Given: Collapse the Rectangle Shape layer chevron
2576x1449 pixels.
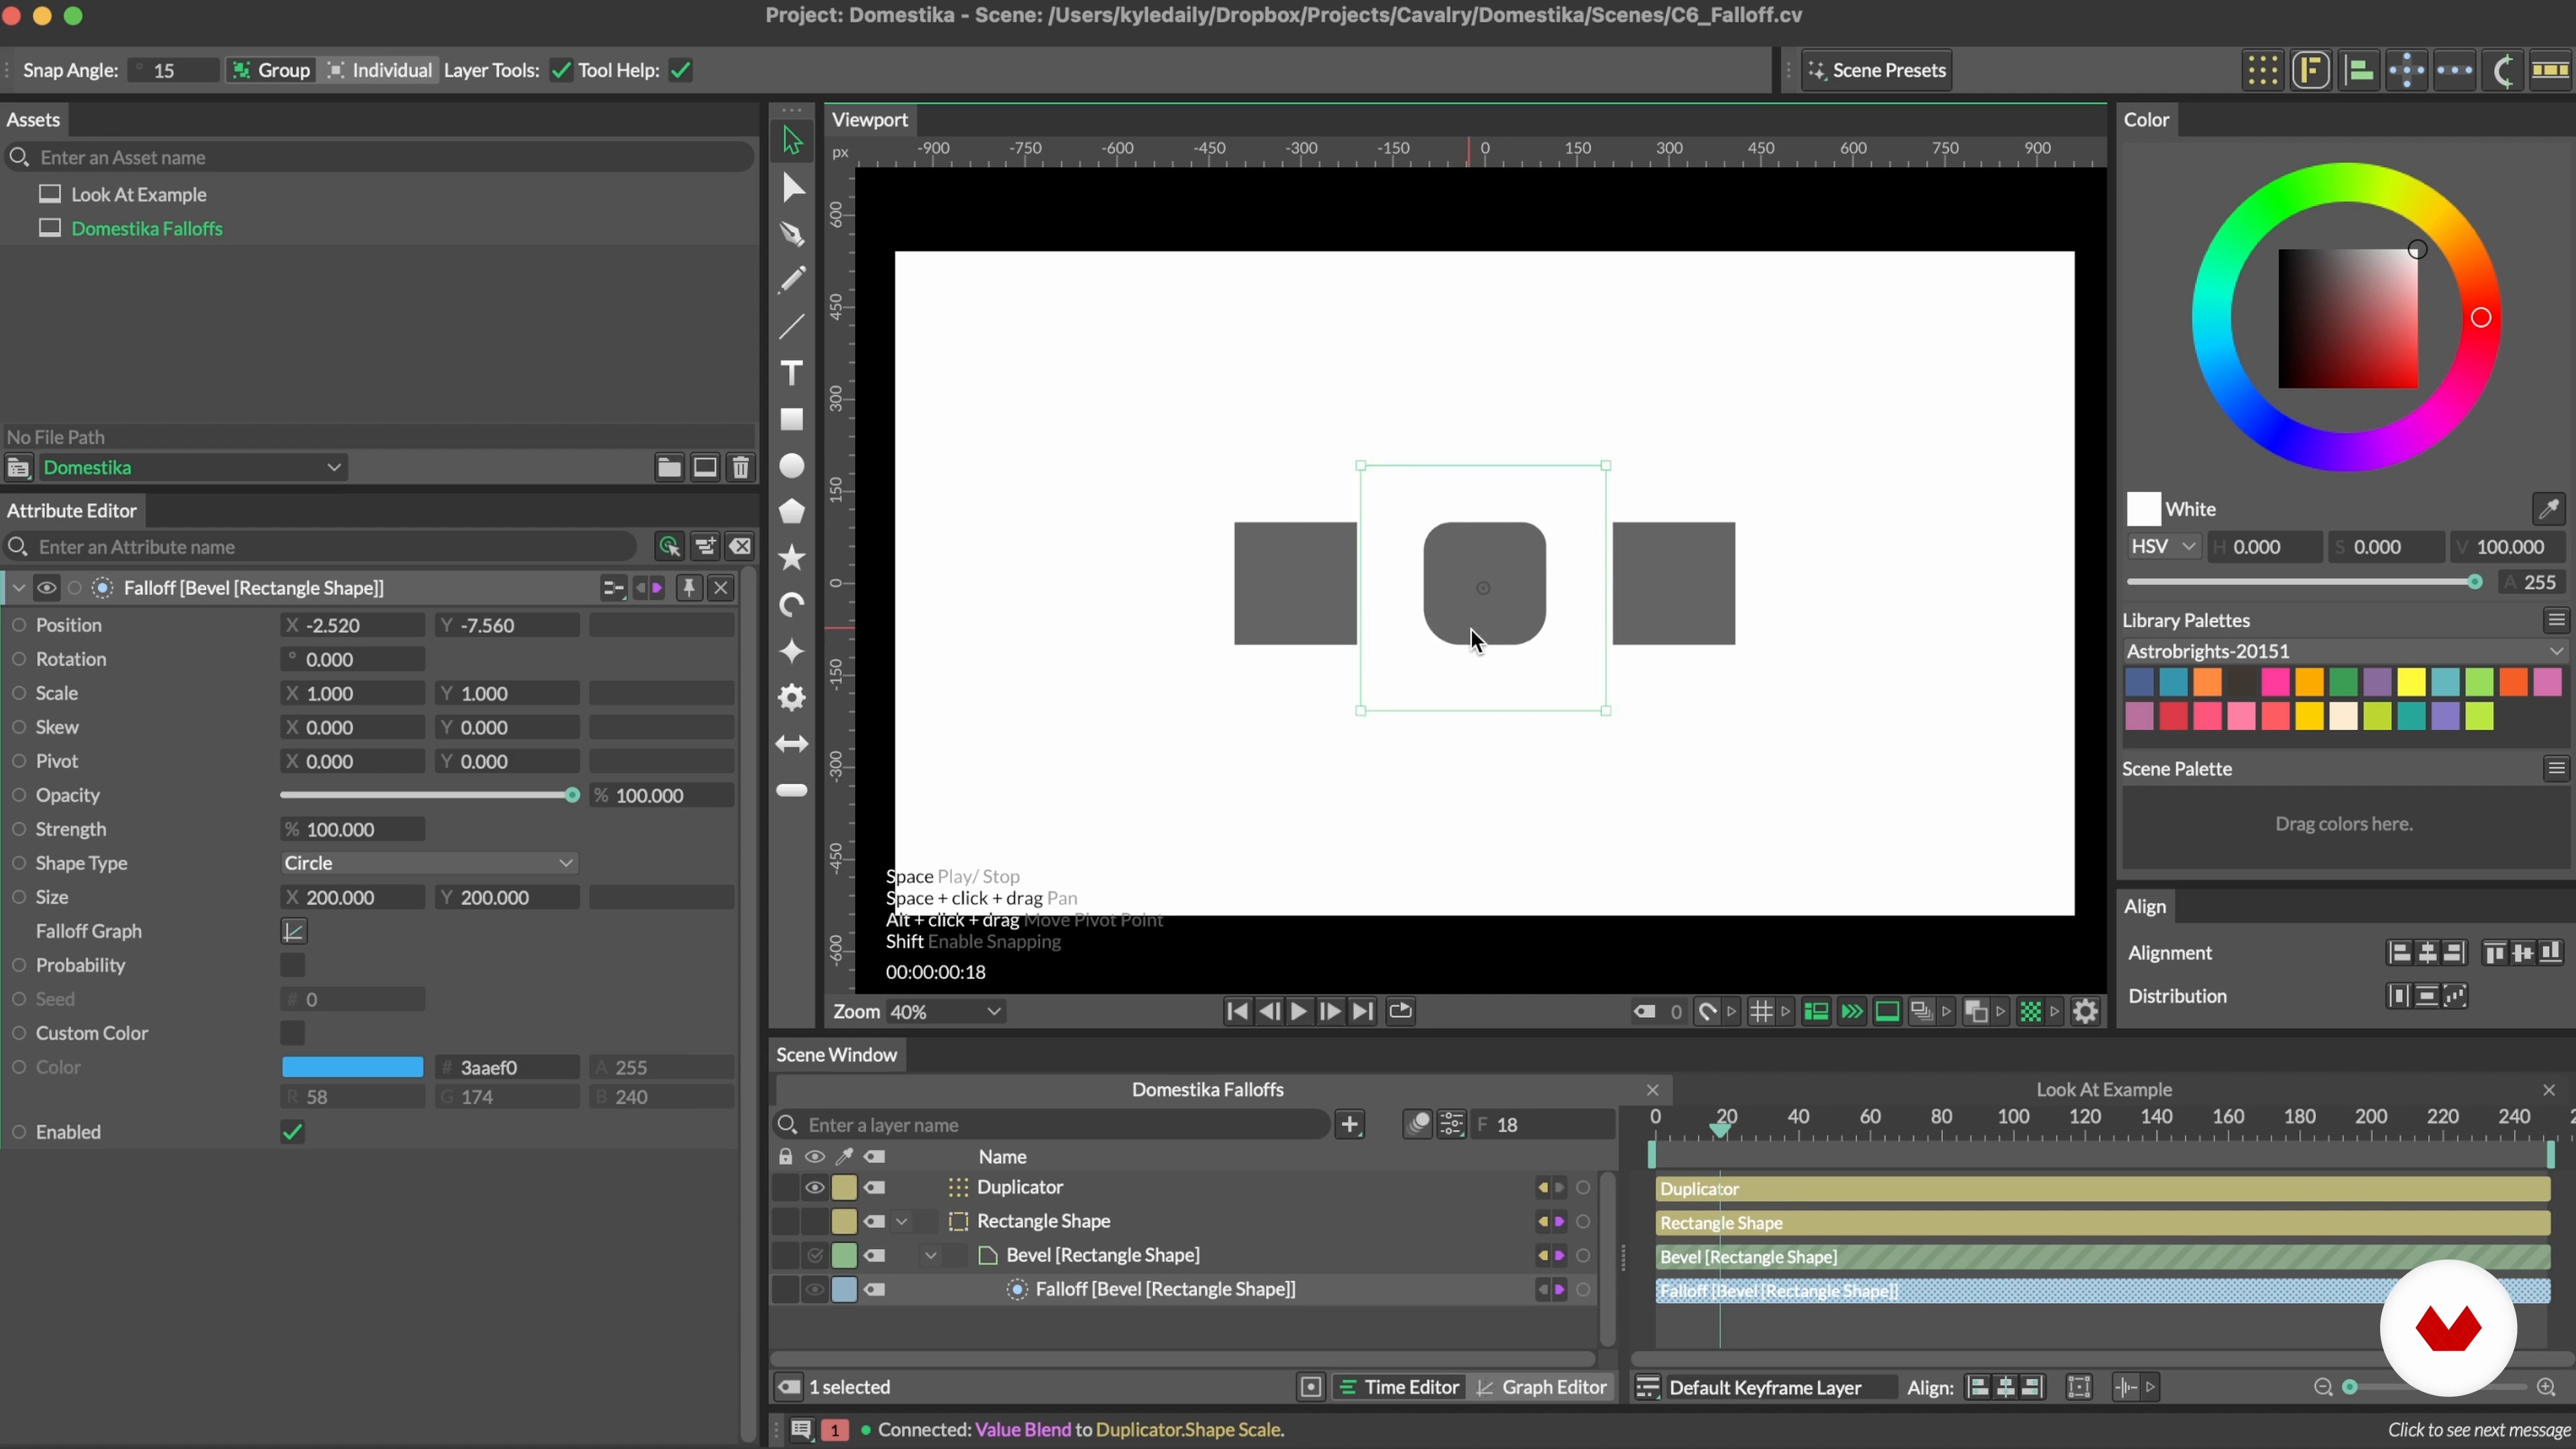Looking at the screenshot, I should [x=902, y=1222].
